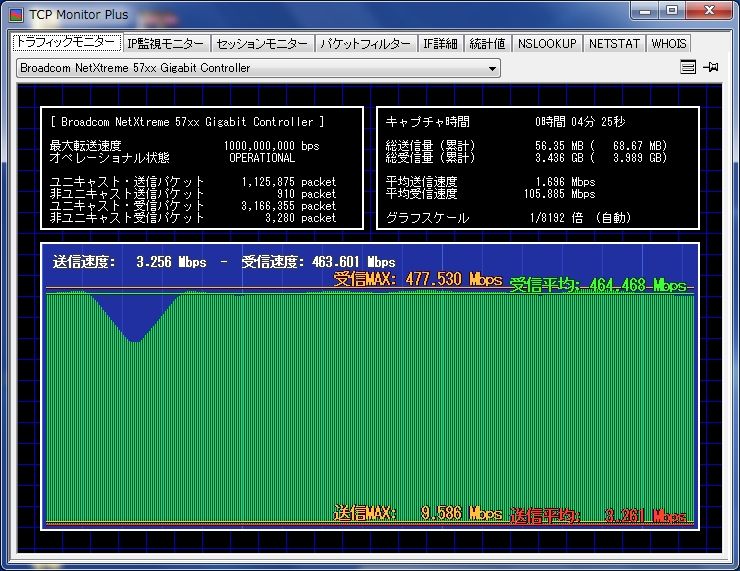
Task: Close the TCP Monitor Plus window
Action: [709, 11]
